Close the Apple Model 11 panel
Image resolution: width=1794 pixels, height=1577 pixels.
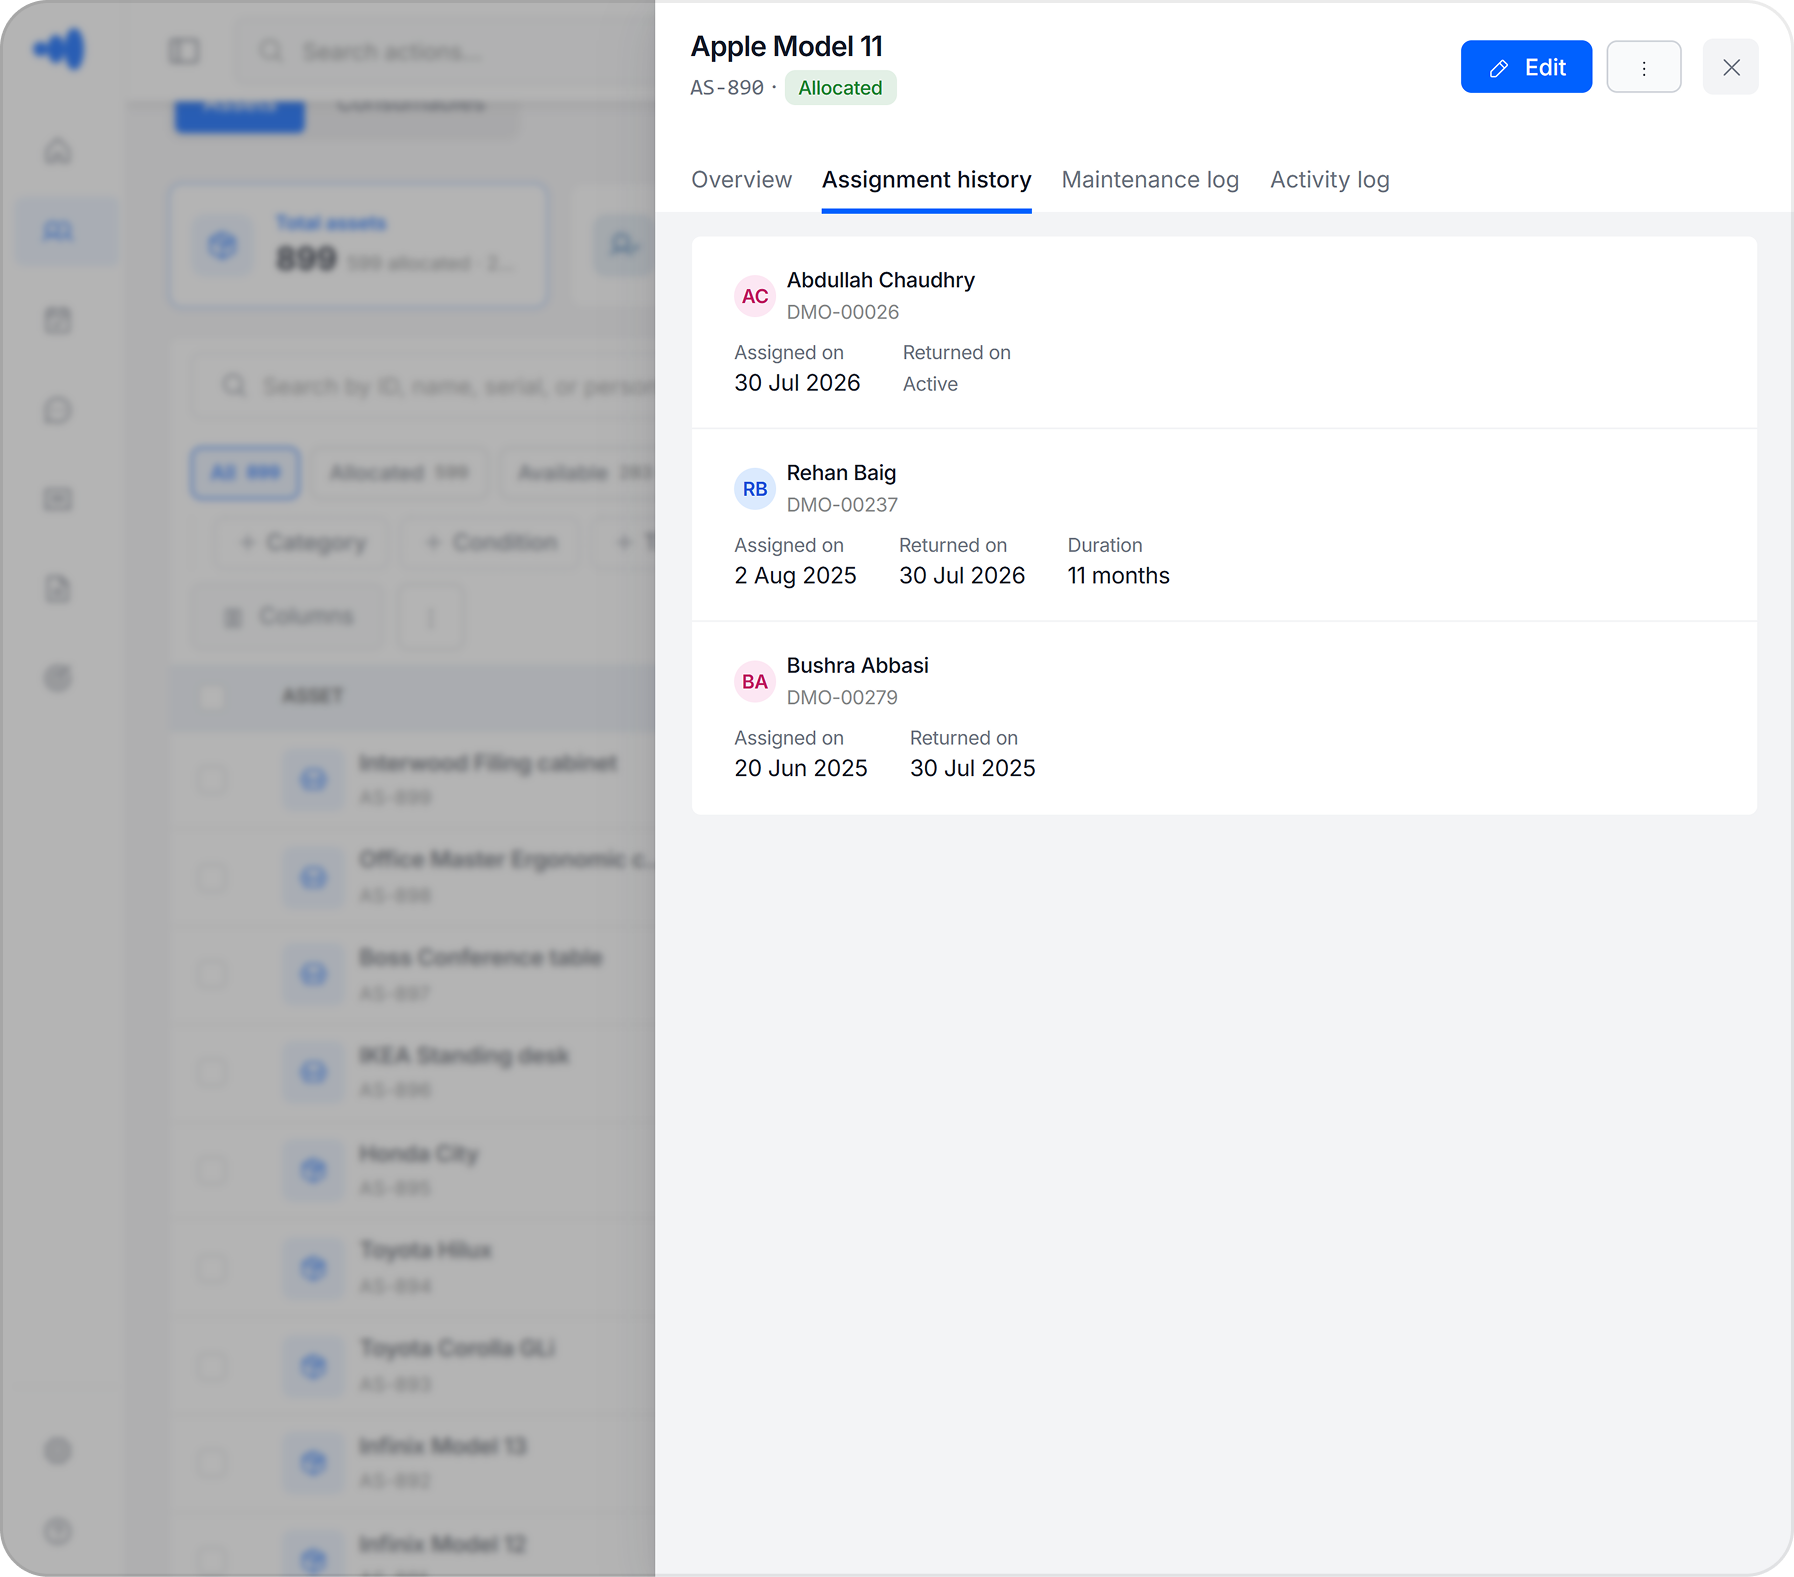tap(1731, 67)
